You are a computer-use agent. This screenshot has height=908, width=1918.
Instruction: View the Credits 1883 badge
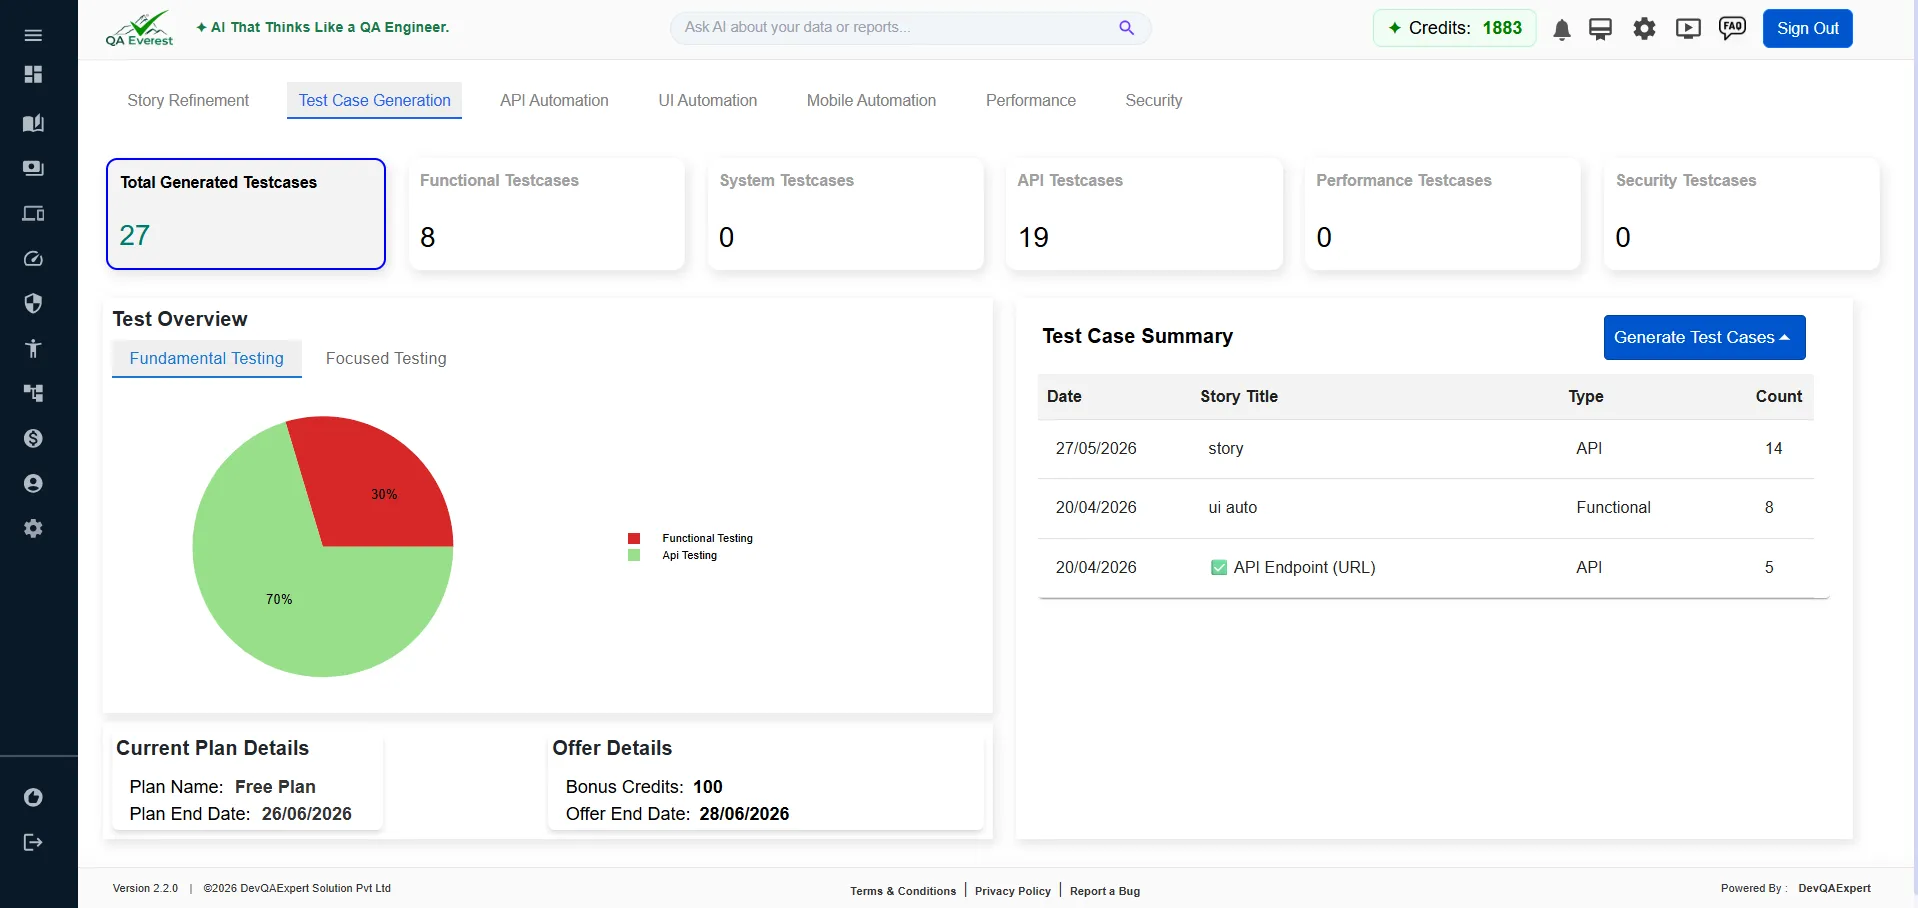click(1454, 28)
